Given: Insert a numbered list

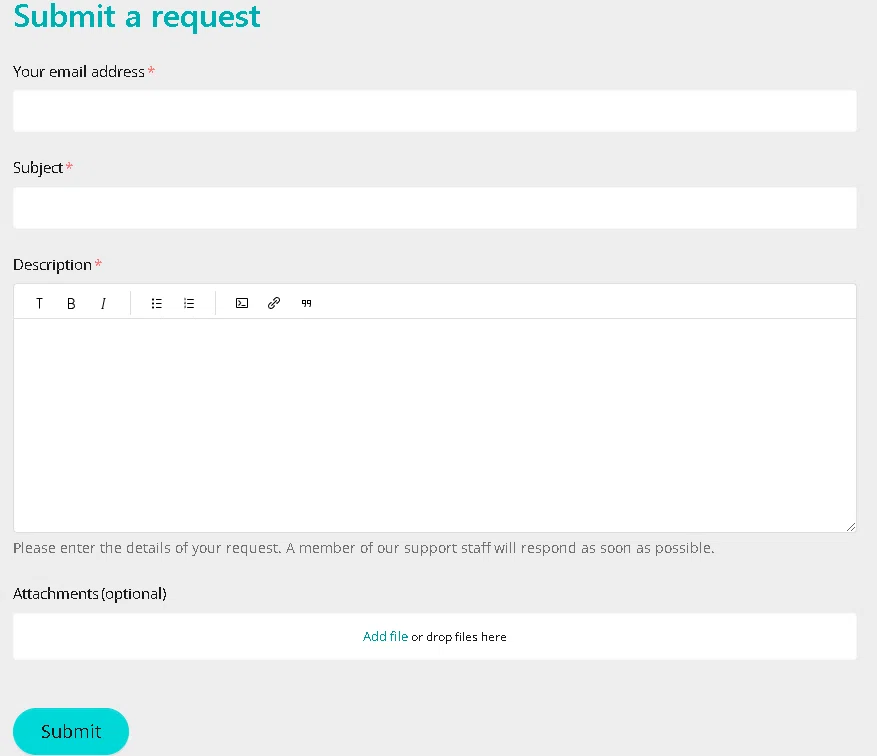Looking at the screenshot, I should (x=189, y=303).
